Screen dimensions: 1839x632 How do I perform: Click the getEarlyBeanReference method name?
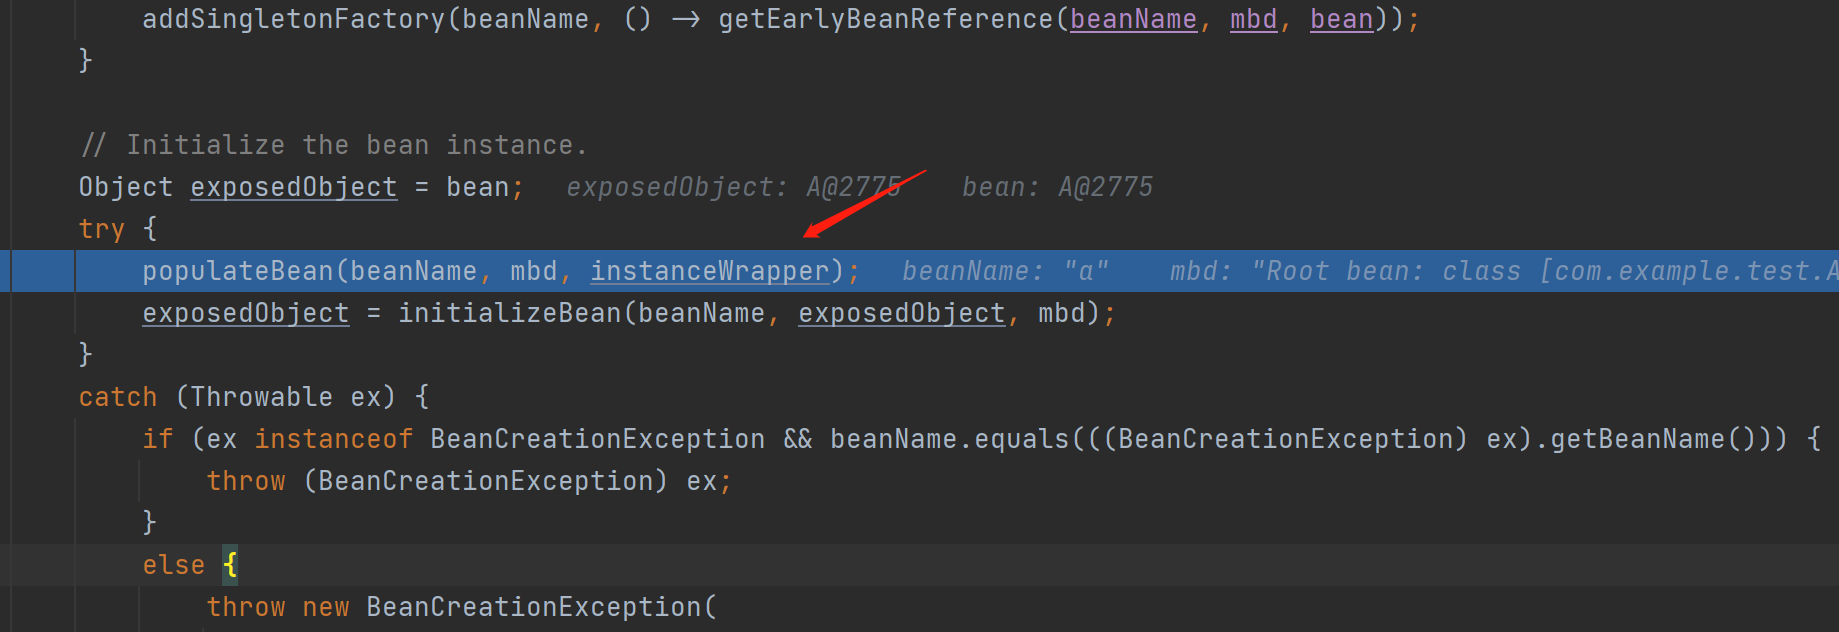(885, 19)
